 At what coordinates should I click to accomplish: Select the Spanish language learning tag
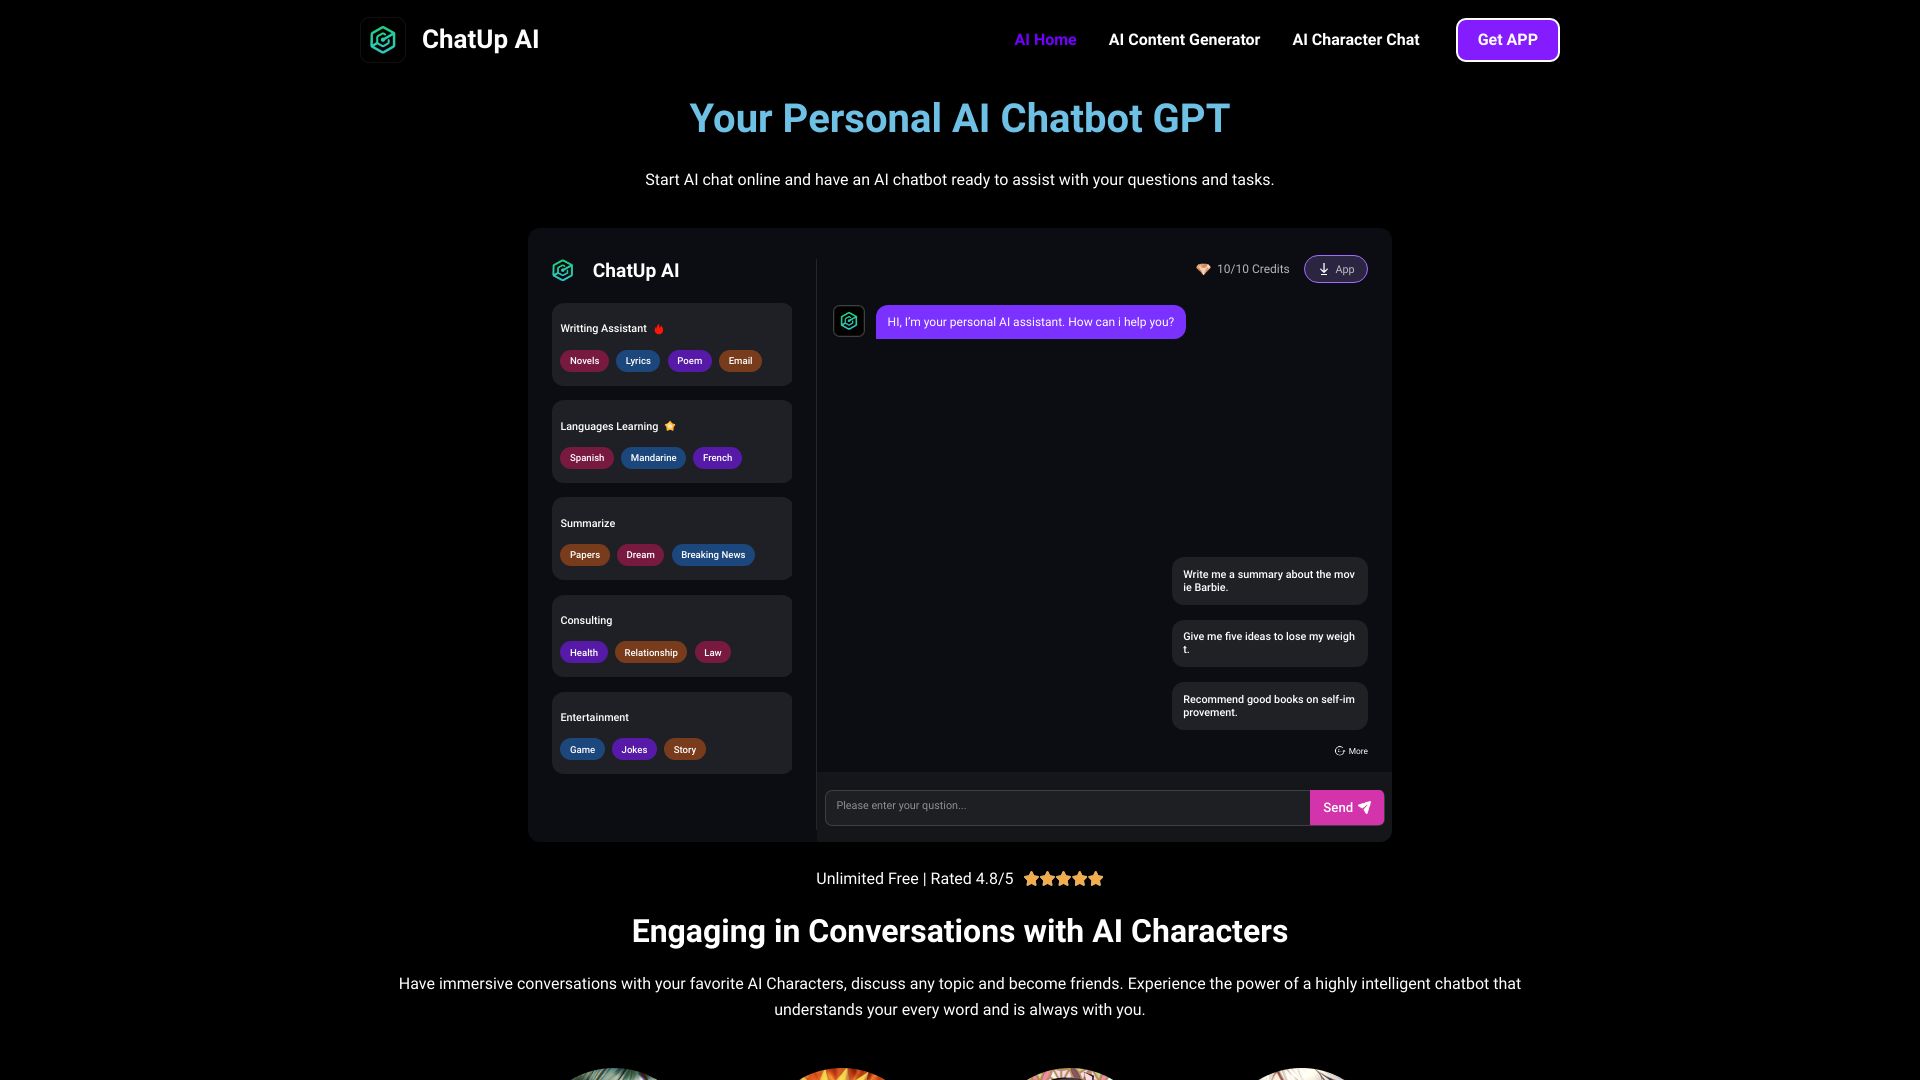[587, 458]
